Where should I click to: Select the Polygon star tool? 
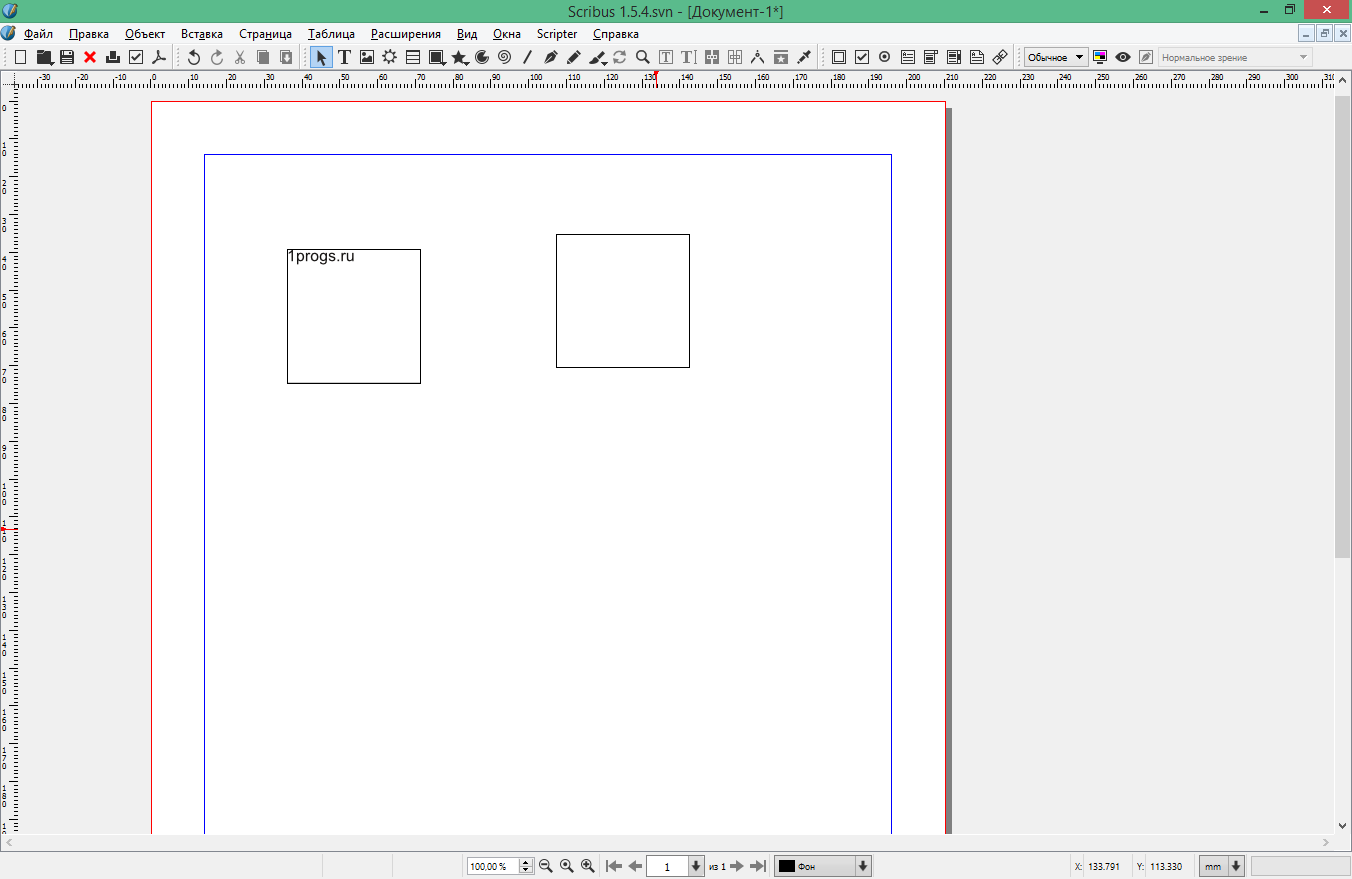coord(460,57)
